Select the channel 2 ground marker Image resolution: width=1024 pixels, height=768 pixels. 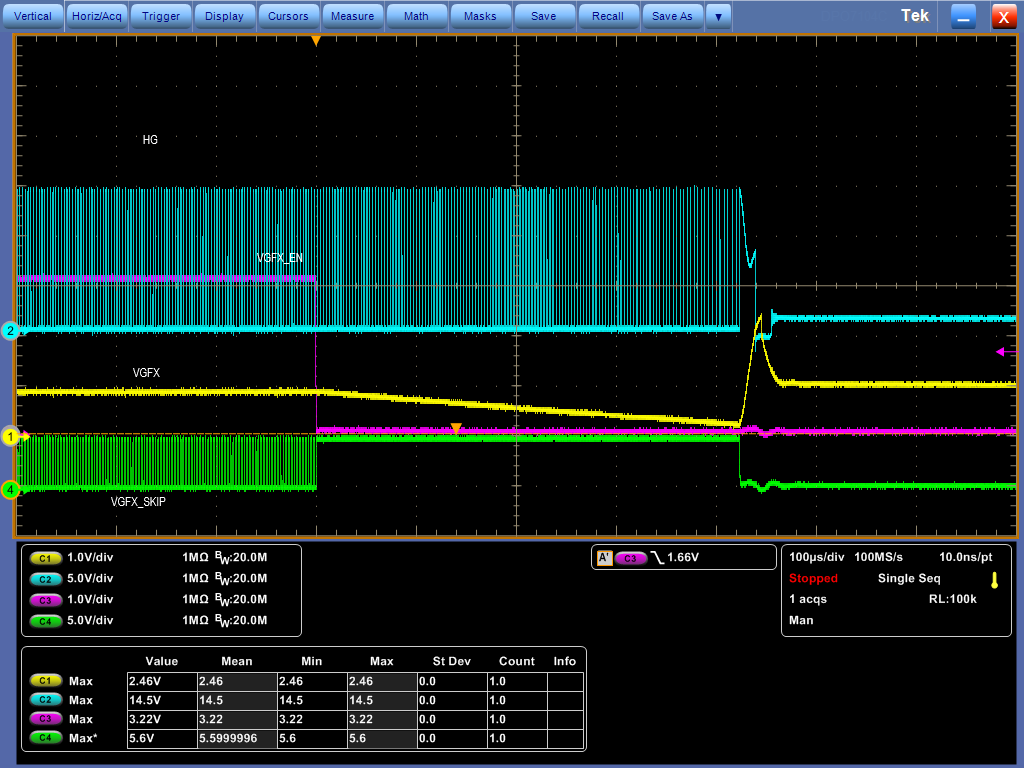point(10,331)
